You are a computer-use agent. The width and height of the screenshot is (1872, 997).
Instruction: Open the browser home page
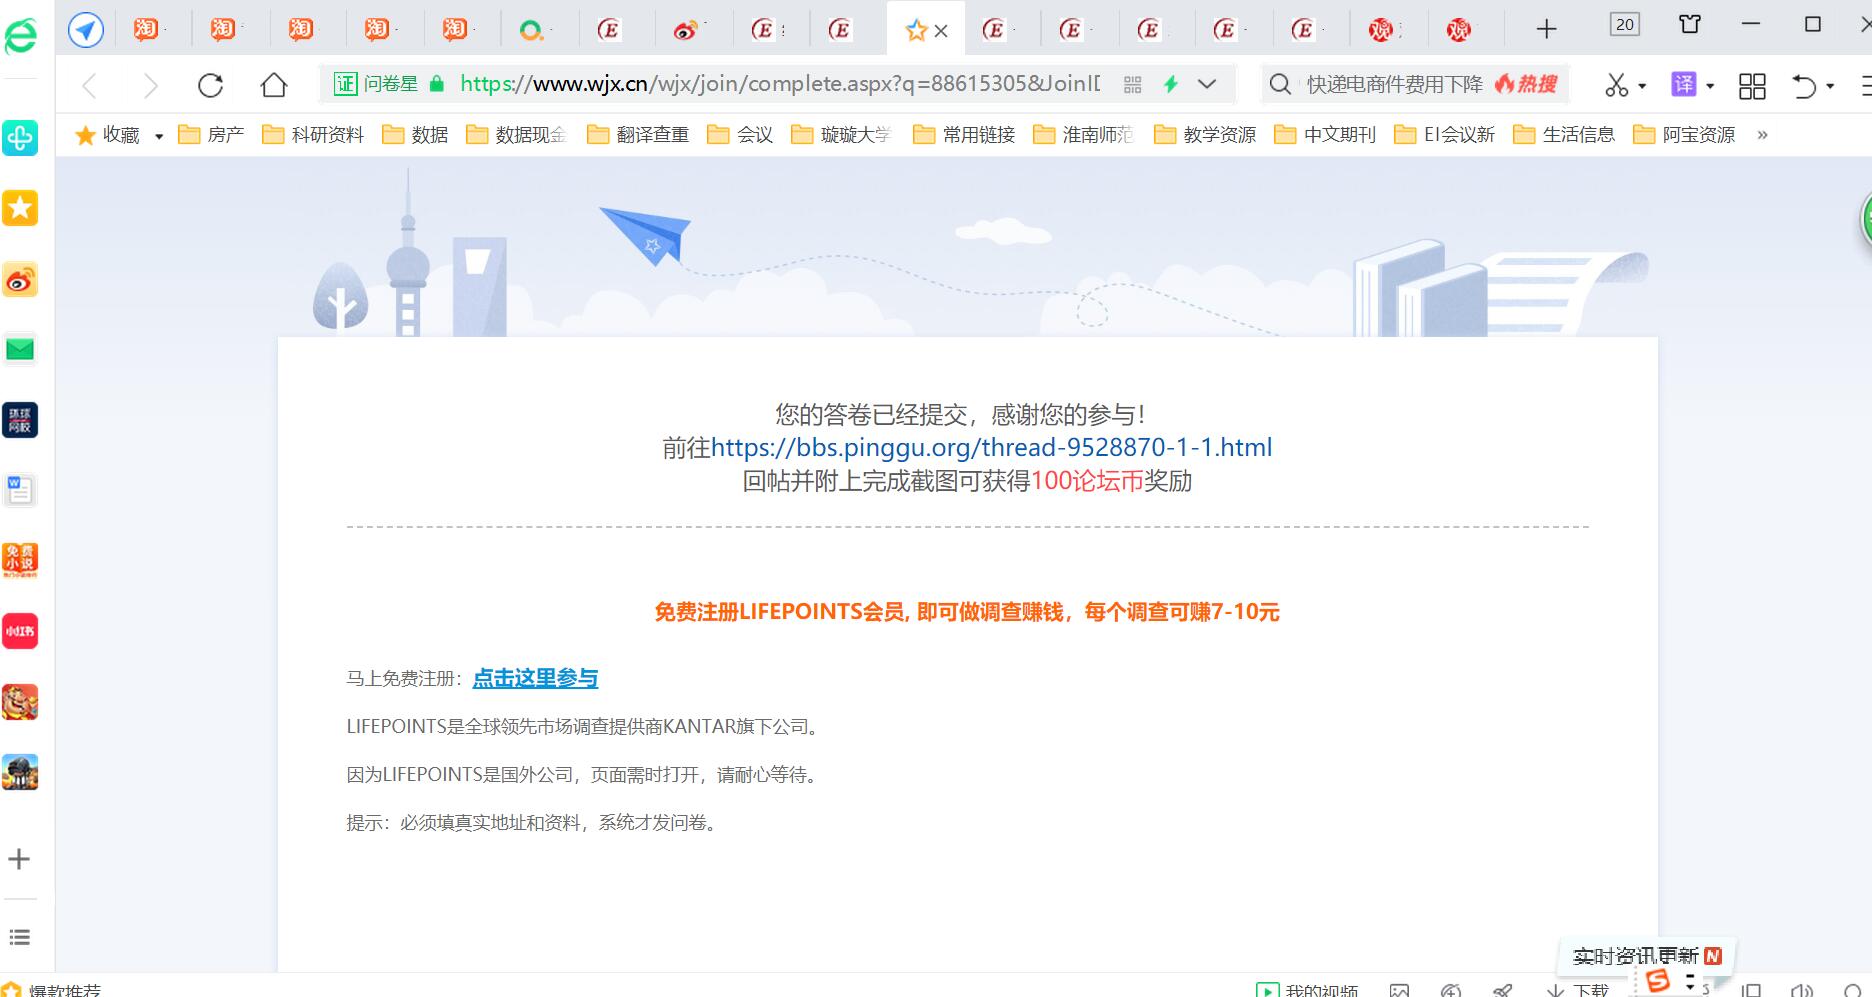(273, 86)
